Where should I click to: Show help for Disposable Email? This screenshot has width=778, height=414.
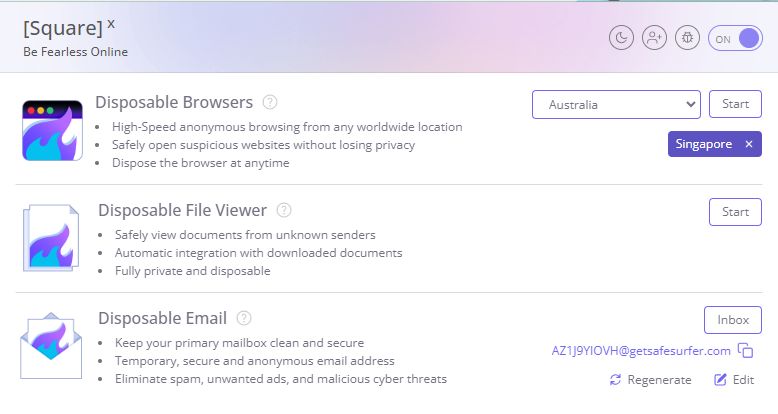(244, 318)
